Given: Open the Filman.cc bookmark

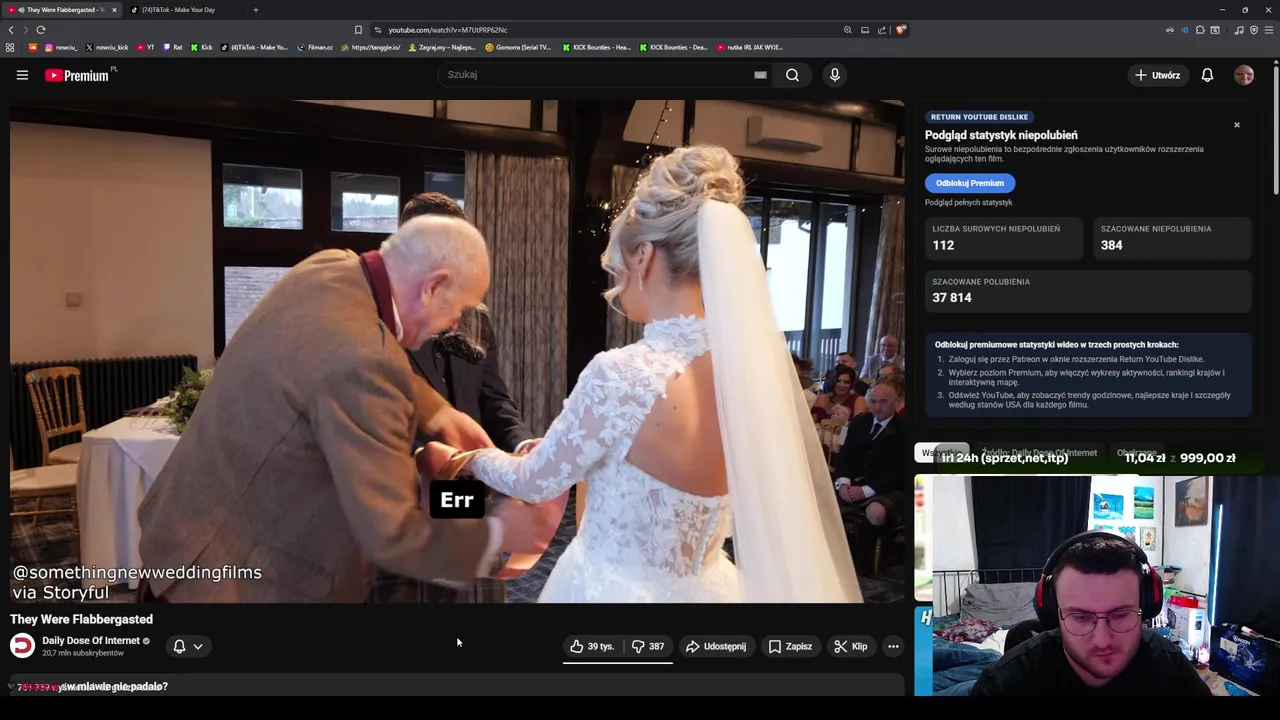Looking at the screenshot, I should coord(315,47).
